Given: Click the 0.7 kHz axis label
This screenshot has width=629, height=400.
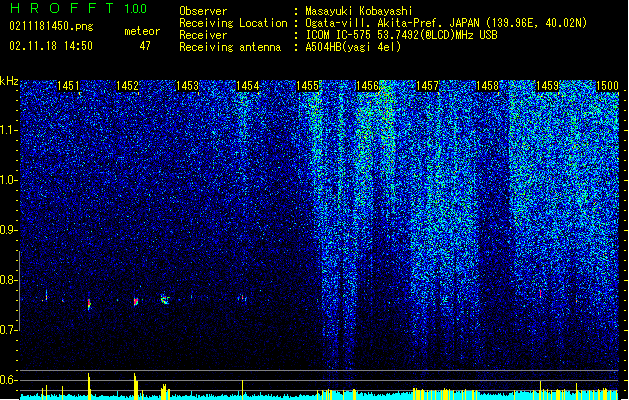Looking at the screenshot, I should [9, 330].
